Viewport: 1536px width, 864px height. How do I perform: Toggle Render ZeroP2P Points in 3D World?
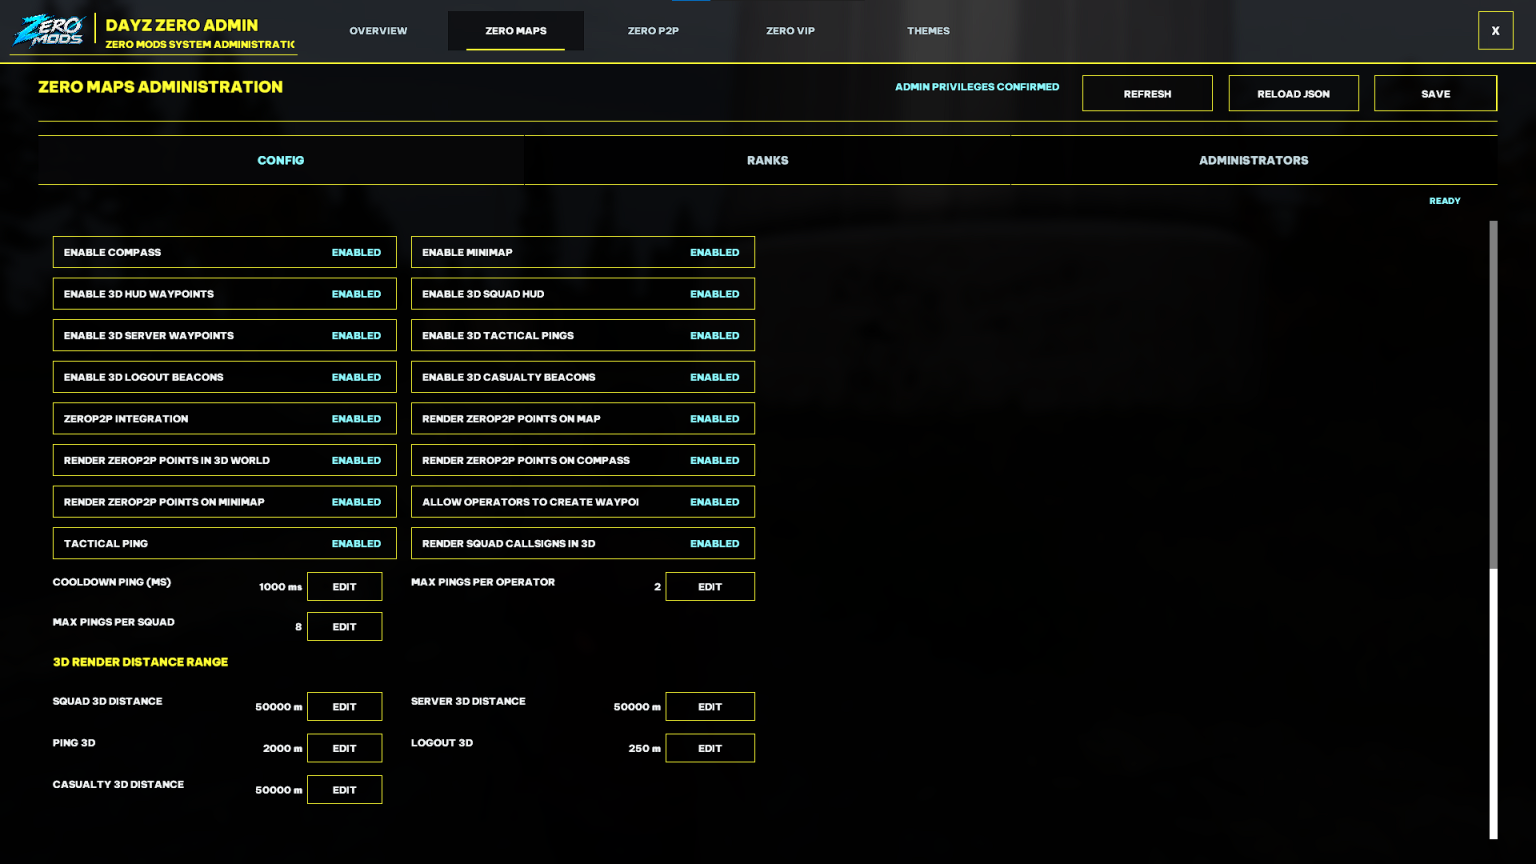(x=225, y=461)
